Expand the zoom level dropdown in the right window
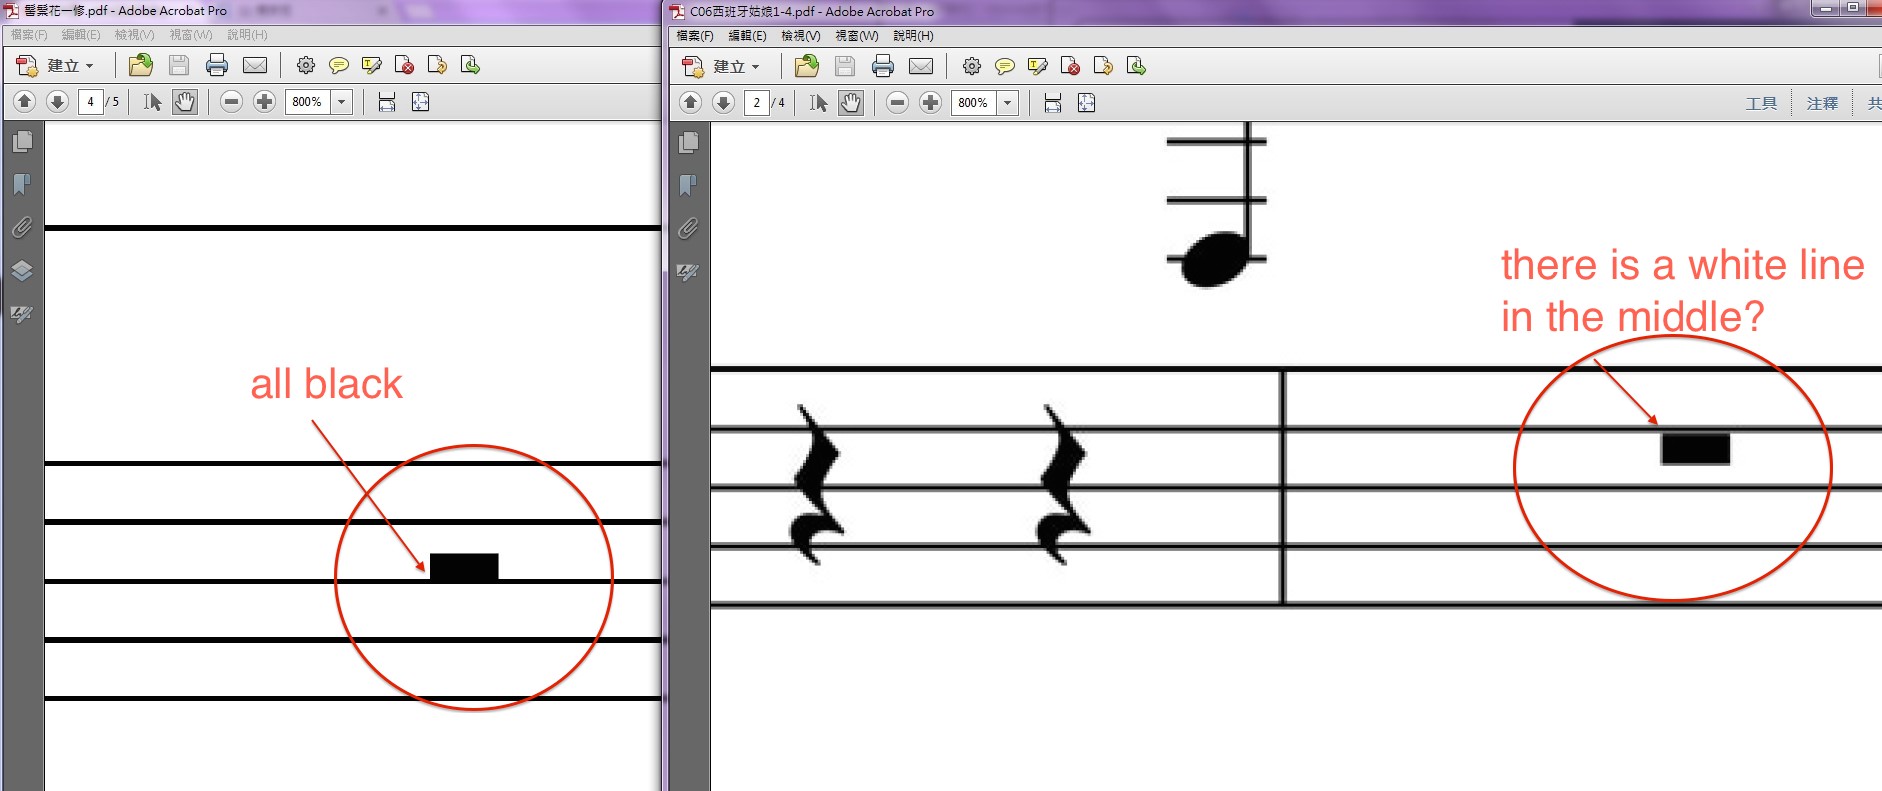 (1008, 103)
